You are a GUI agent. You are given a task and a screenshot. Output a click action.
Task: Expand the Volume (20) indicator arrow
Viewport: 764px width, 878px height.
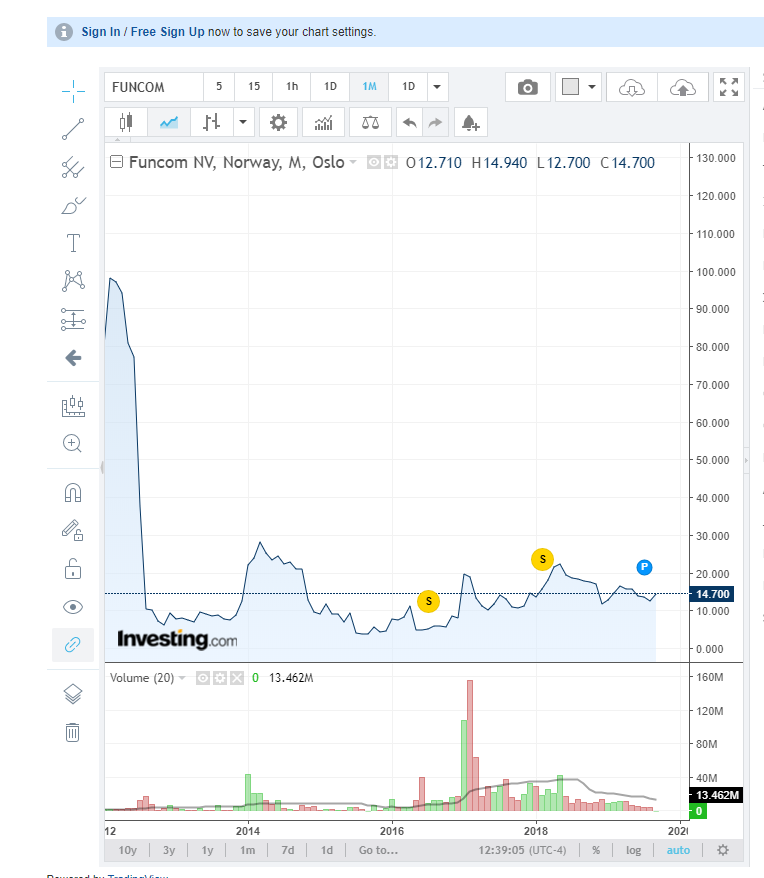coord(182,678)
